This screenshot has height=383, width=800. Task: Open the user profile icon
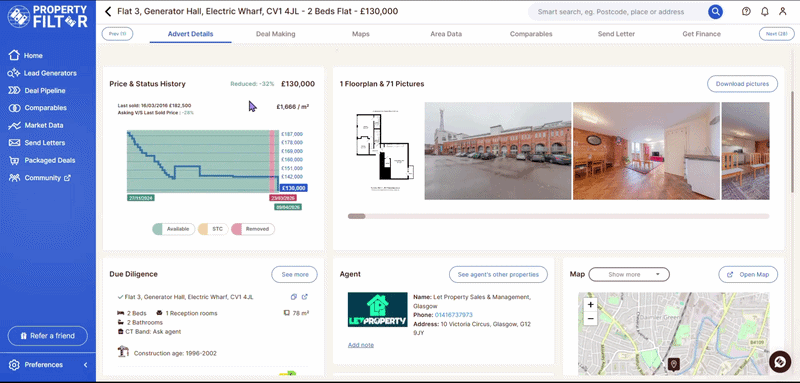783,11
